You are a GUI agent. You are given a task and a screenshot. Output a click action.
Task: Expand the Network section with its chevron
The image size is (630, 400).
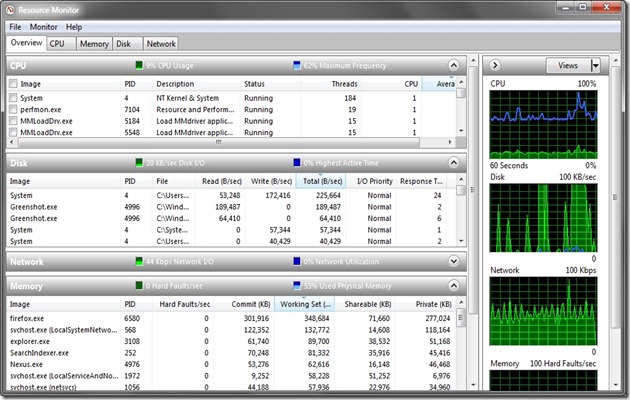coord(453,261)
